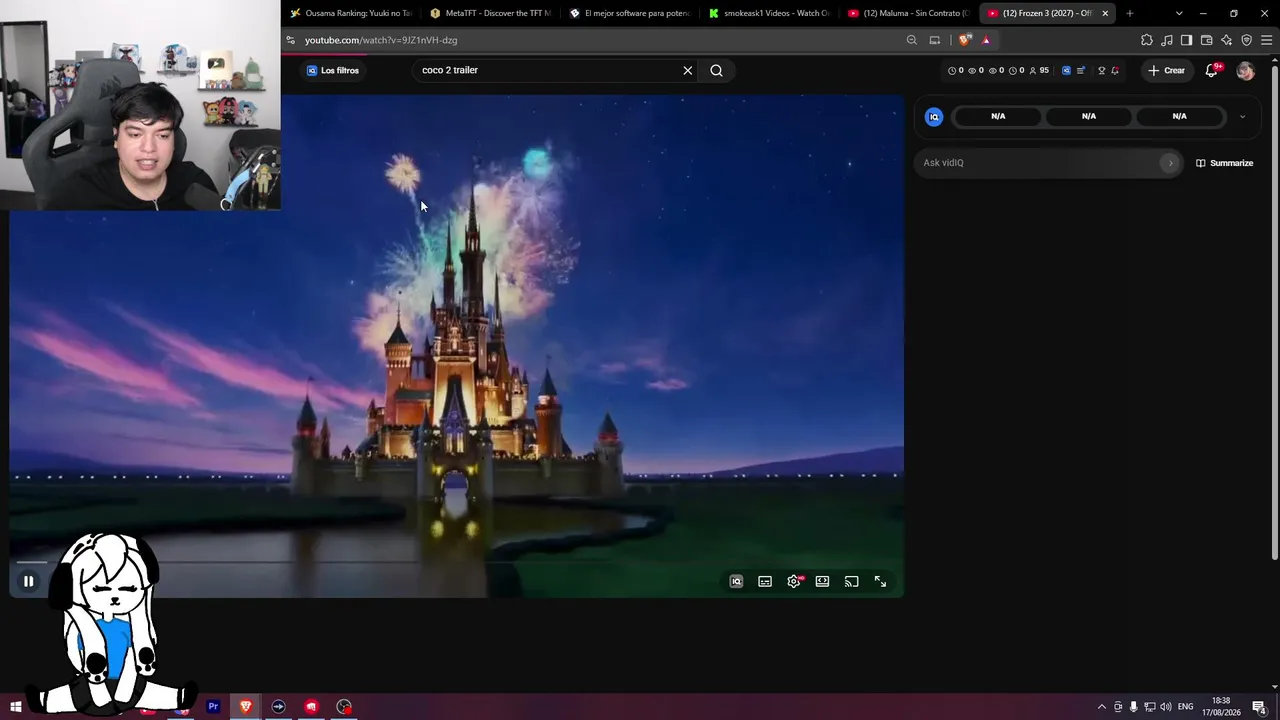
Task: Expand the vidIQ score panel chevron
Action: [1242, 116]
